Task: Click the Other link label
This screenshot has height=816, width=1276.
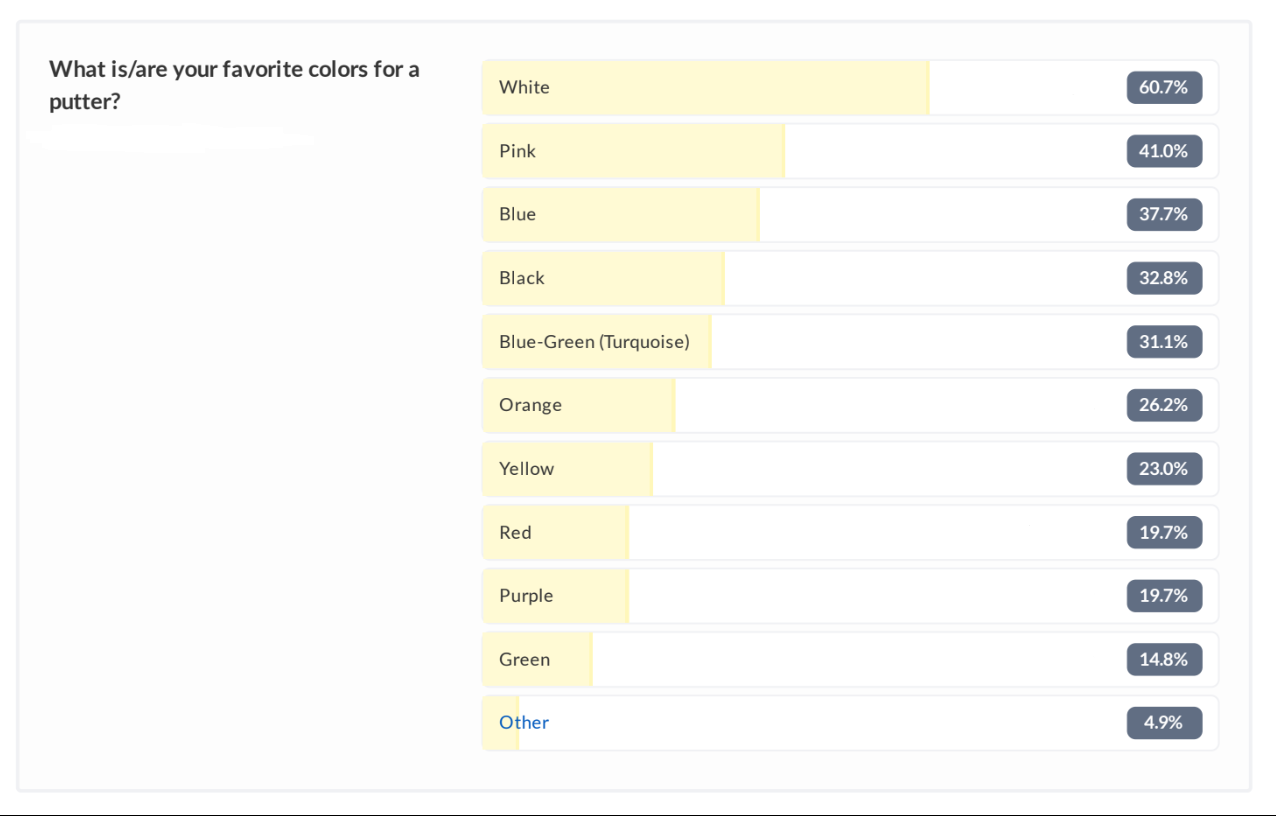Action: tap(524, 723)
